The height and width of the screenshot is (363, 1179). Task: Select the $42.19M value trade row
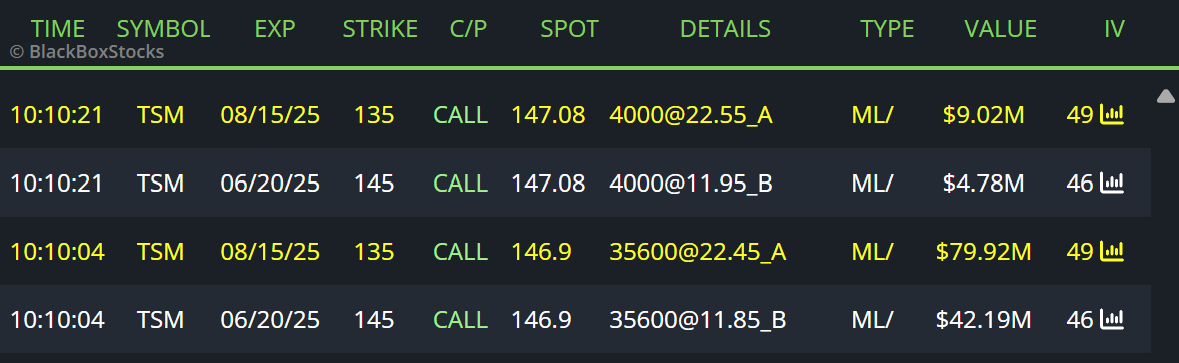point(575,320)
